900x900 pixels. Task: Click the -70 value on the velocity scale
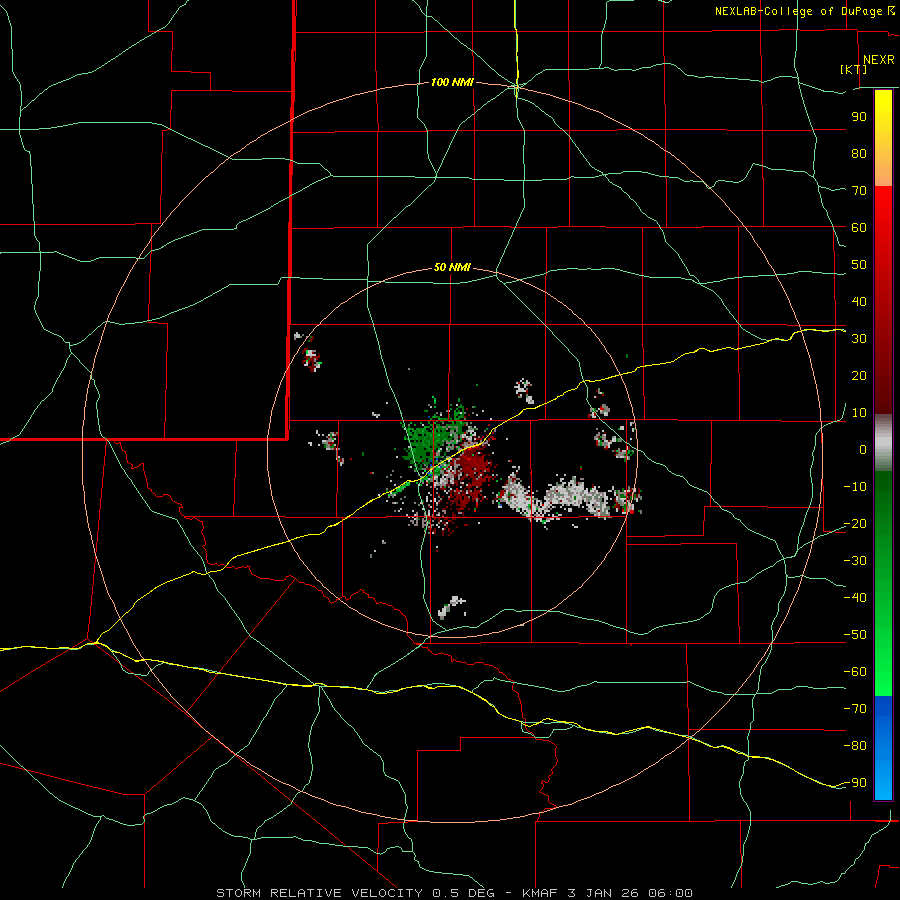(855, 709)
